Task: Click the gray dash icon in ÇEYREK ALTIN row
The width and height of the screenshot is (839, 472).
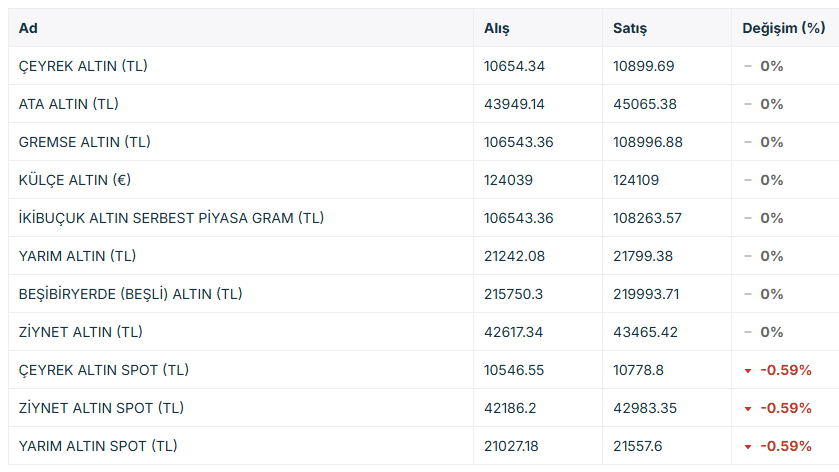Action: tap(748, 66)
